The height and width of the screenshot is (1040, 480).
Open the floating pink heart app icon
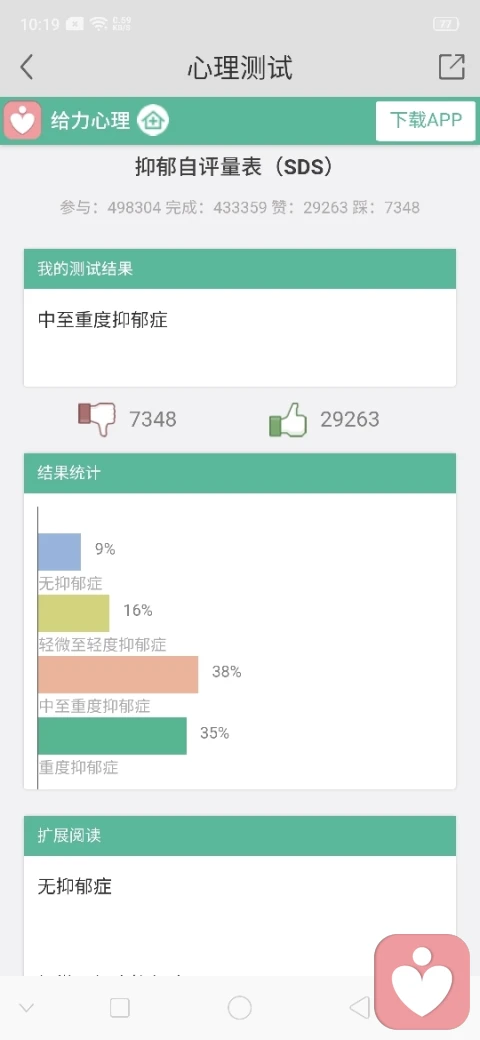click(422, 981)
